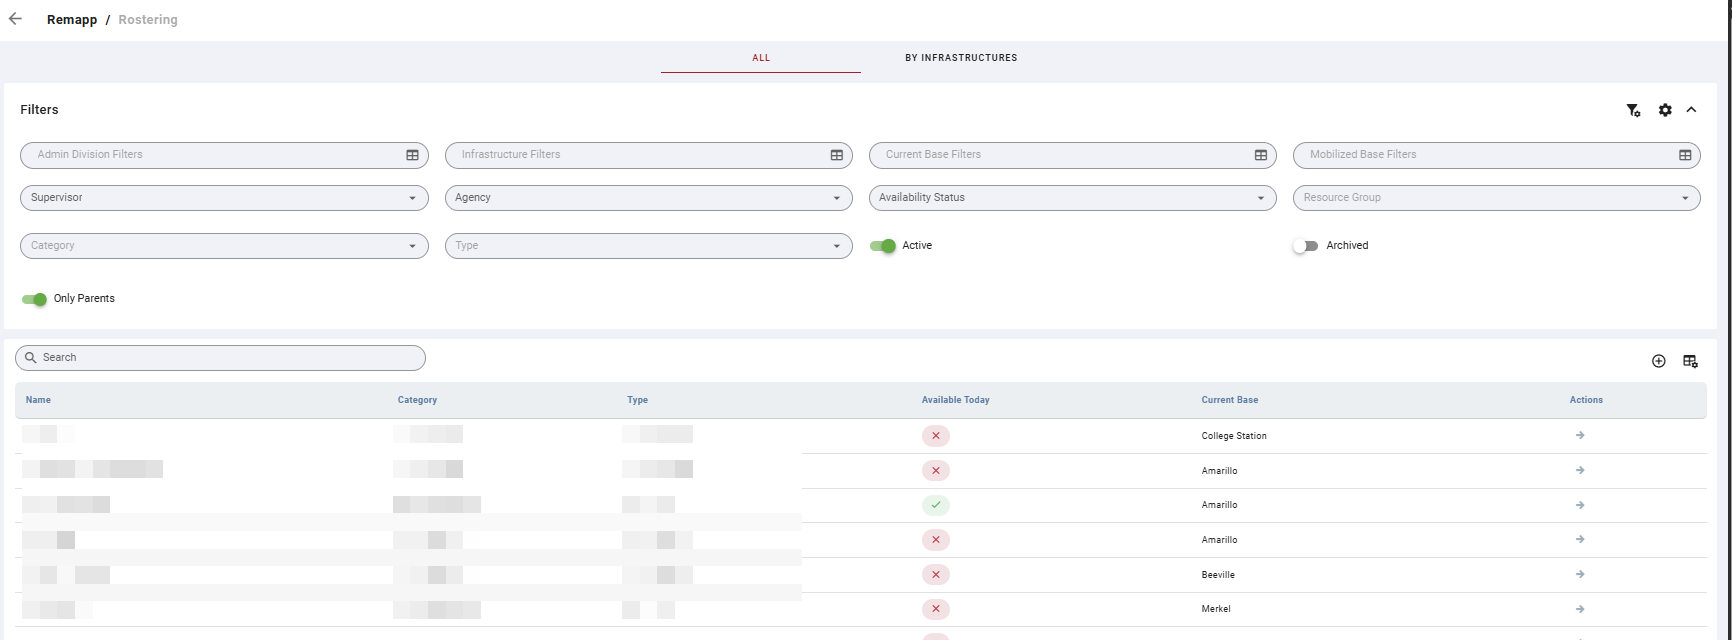
Task: Expand the Supervisor dropdown
Action: click(x=224, y=198)
